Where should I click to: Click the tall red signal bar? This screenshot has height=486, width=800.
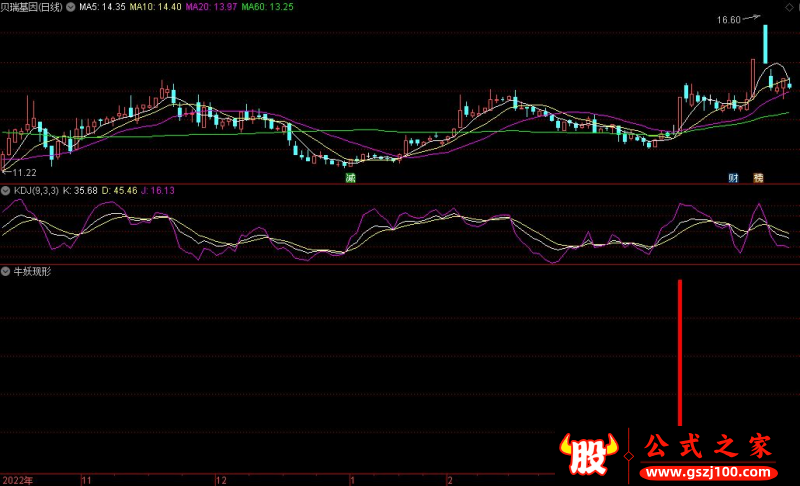[680, 352]
